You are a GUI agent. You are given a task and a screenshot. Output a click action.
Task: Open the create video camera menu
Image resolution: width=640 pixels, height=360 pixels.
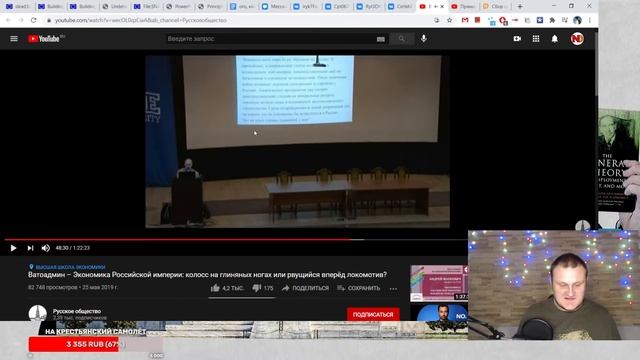(x=517, y=38)
